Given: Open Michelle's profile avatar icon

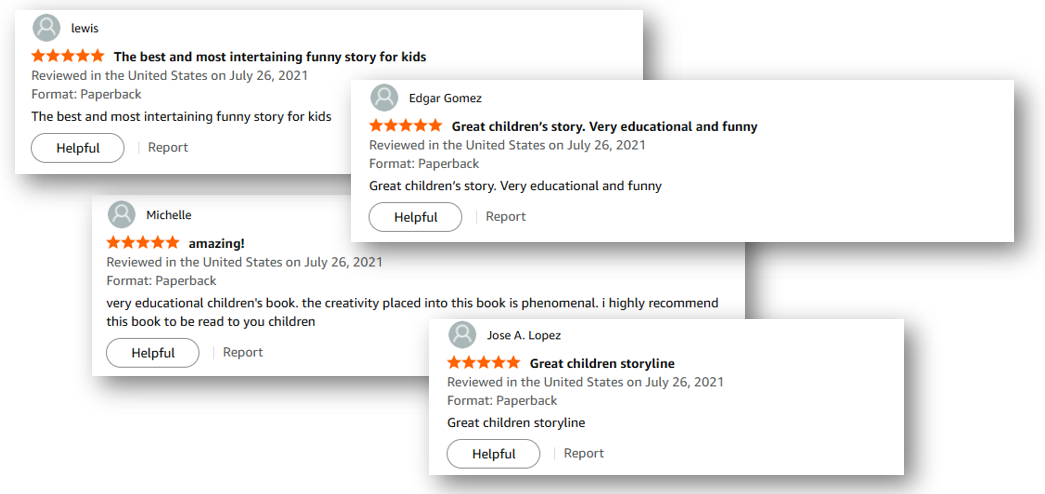Looking at the screenshot, I should pyautogui.click(x=121, y=215).
